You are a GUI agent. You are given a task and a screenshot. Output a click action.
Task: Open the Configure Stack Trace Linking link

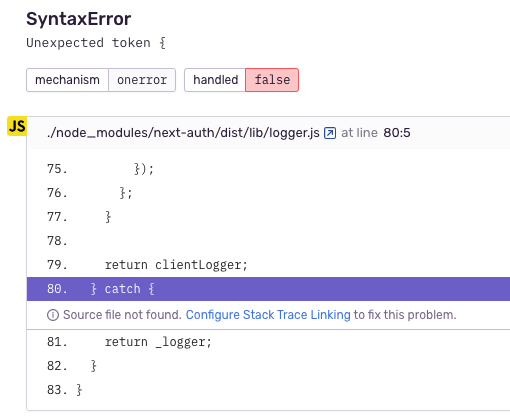(268, 315)
